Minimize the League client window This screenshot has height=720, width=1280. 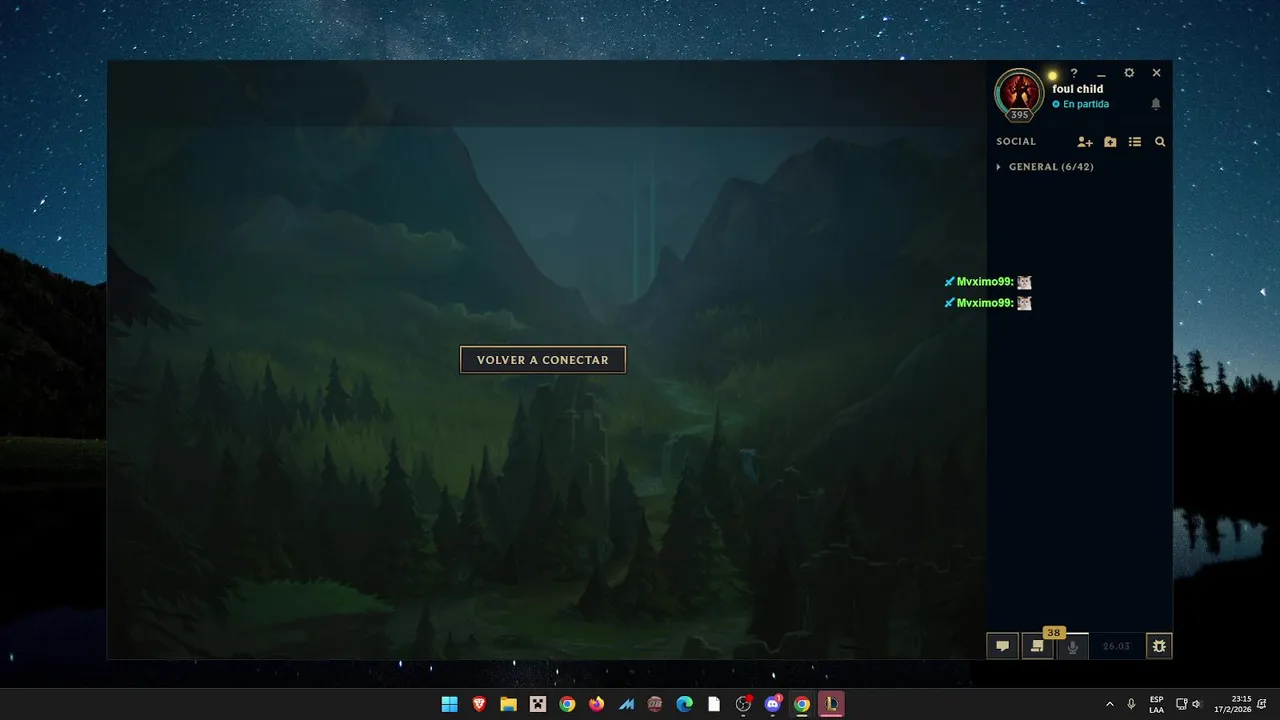click(x=1101, y=74)
